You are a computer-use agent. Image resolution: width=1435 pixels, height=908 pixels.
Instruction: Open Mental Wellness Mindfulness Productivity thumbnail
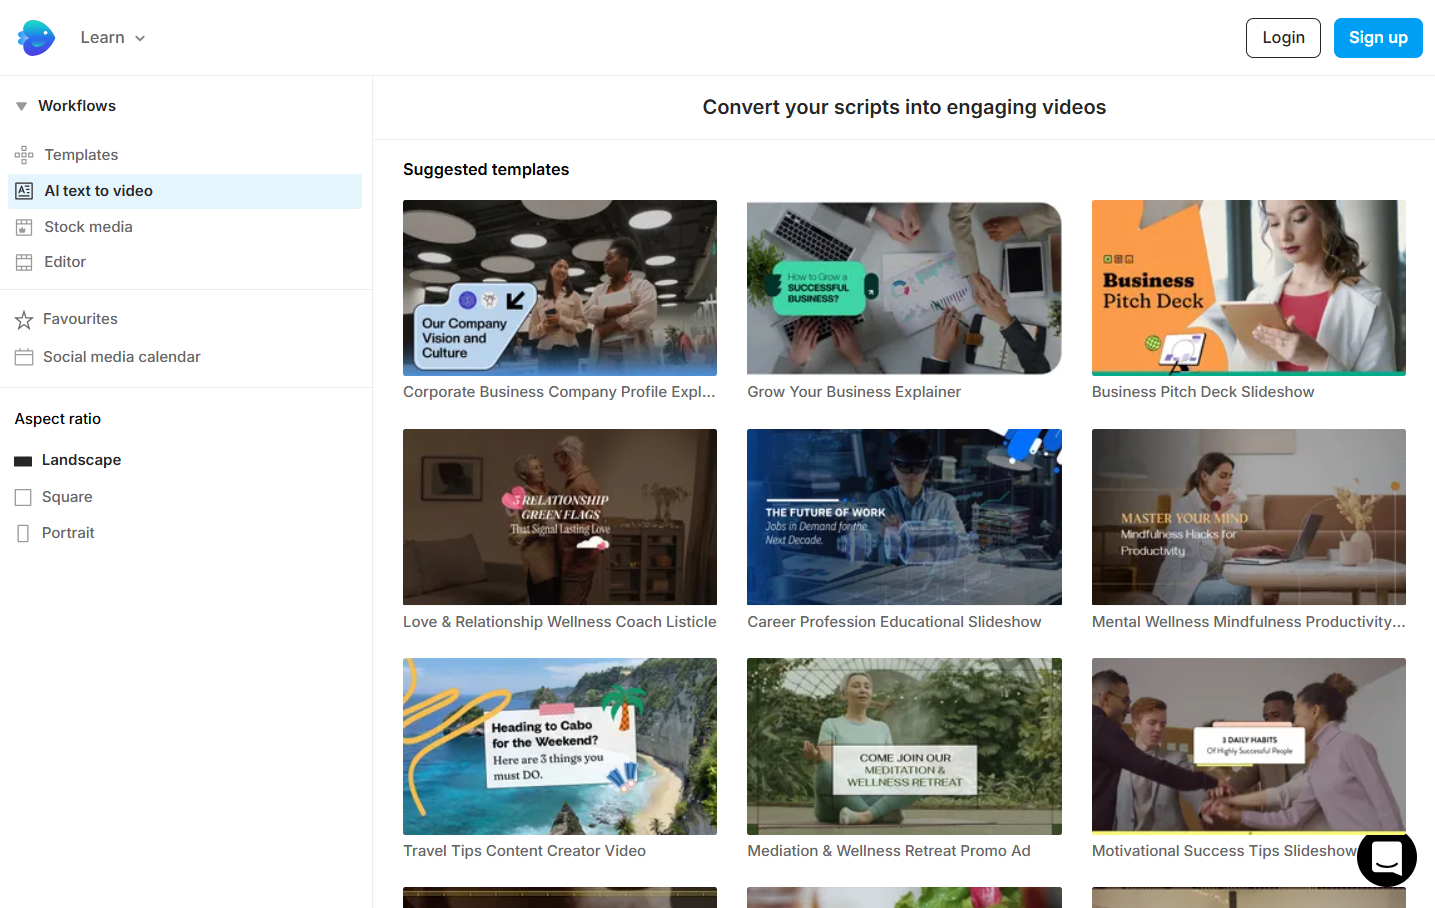click(x=1249, y=517)
